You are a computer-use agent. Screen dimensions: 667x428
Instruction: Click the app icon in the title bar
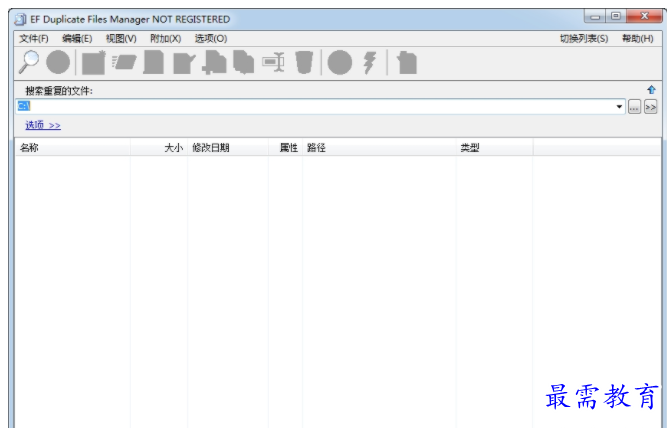pos(20,19)
